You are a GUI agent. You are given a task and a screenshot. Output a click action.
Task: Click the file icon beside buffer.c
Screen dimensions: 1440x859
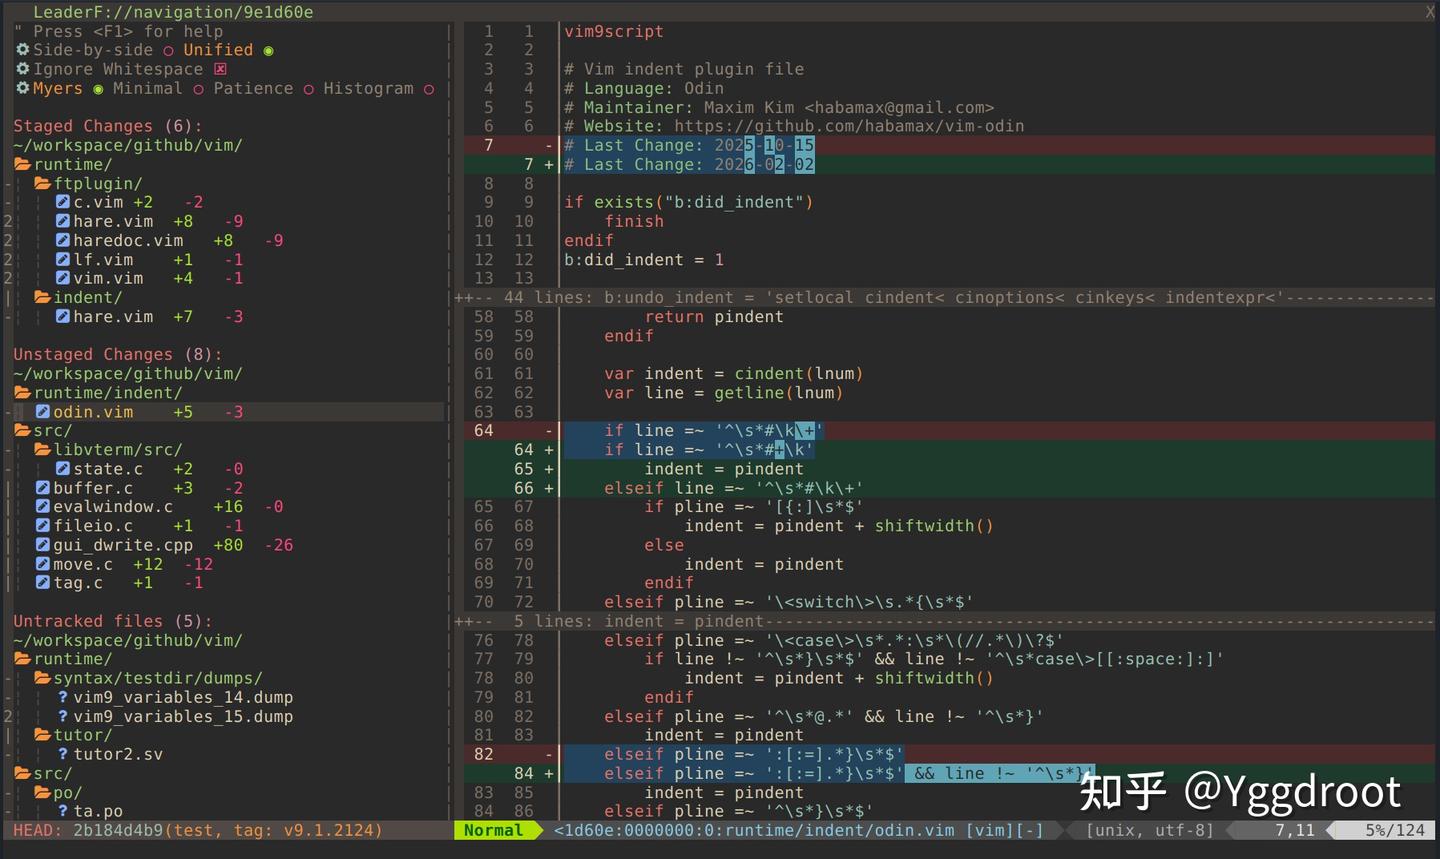pos(43,488)
